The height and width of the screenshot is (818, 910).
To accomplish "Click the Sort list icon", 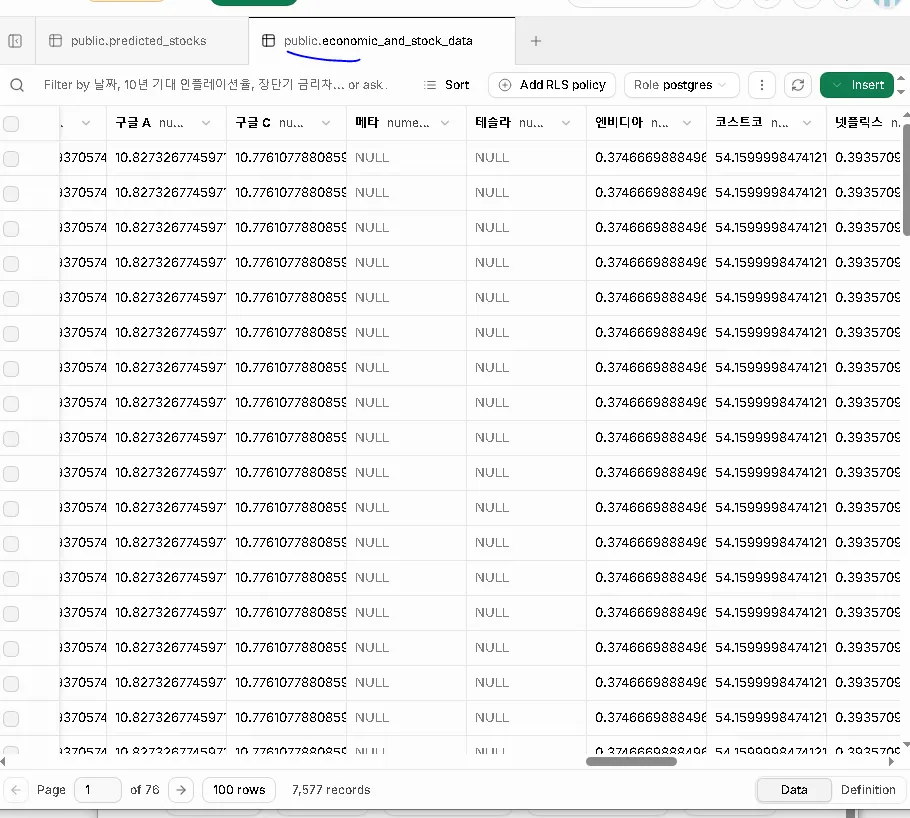I will [x=429, y=85].
